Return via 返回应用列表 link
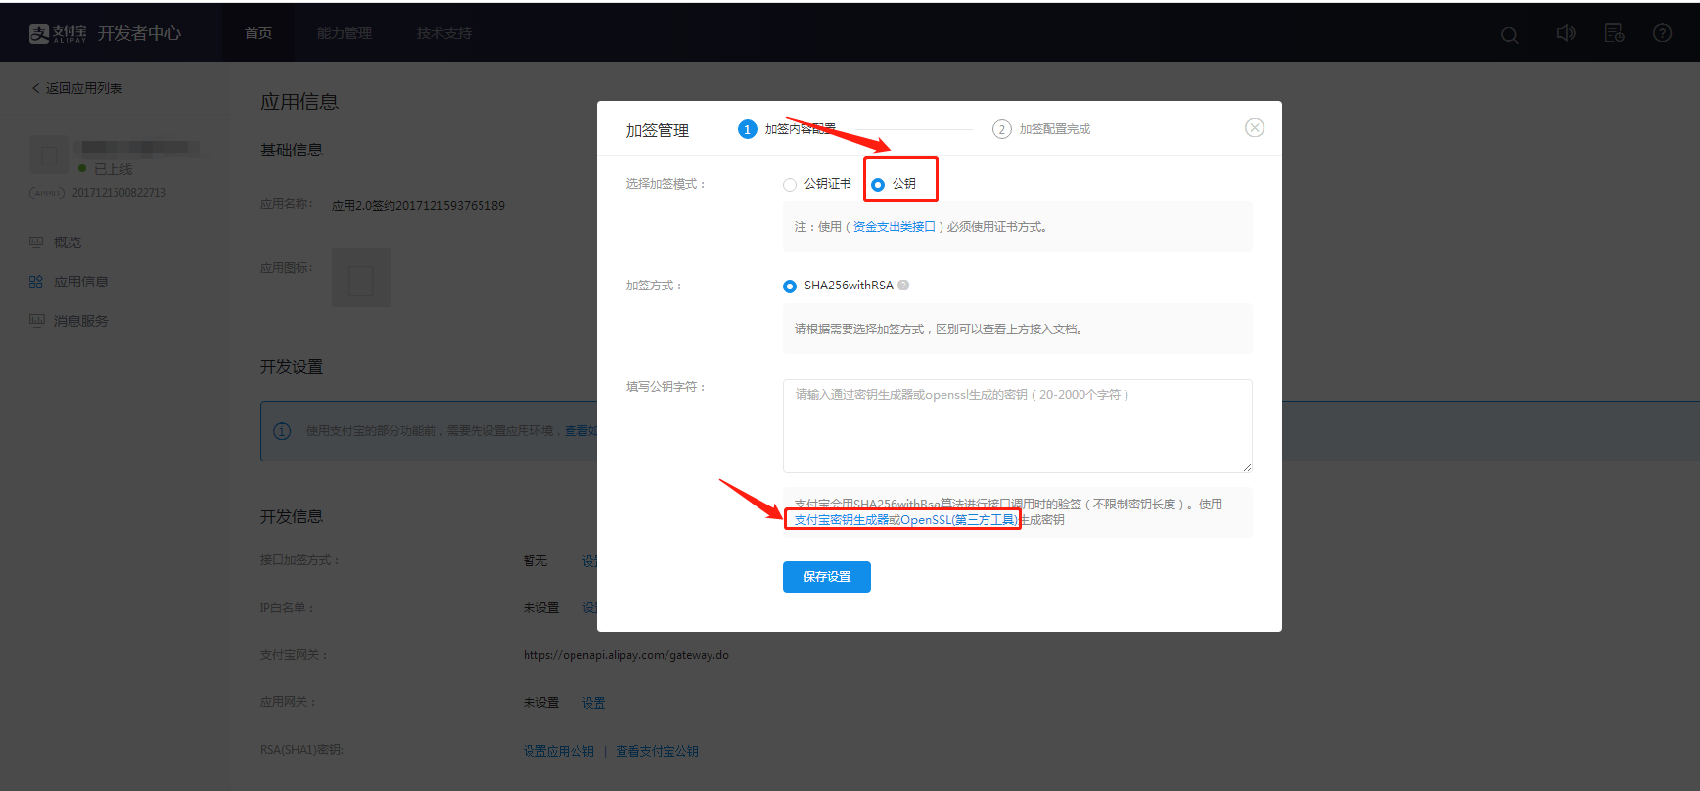Viewport: 1700px width, 791px height. point(84,88)
